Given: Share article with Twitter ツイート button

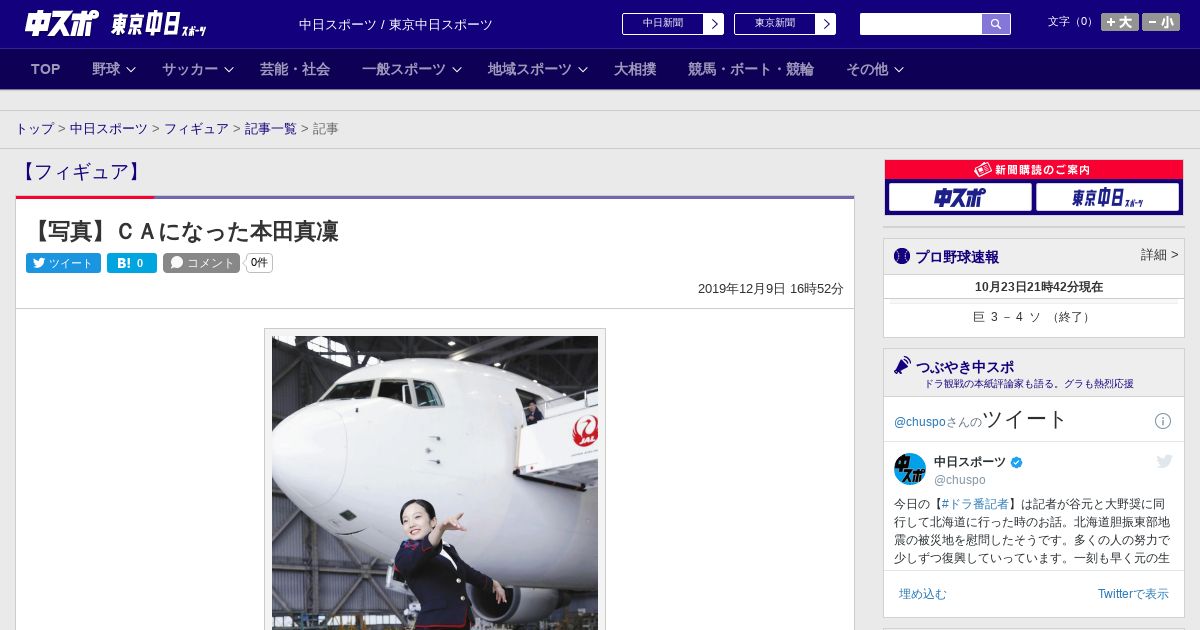Looking at the screenshot, I should tap(63, 263).
